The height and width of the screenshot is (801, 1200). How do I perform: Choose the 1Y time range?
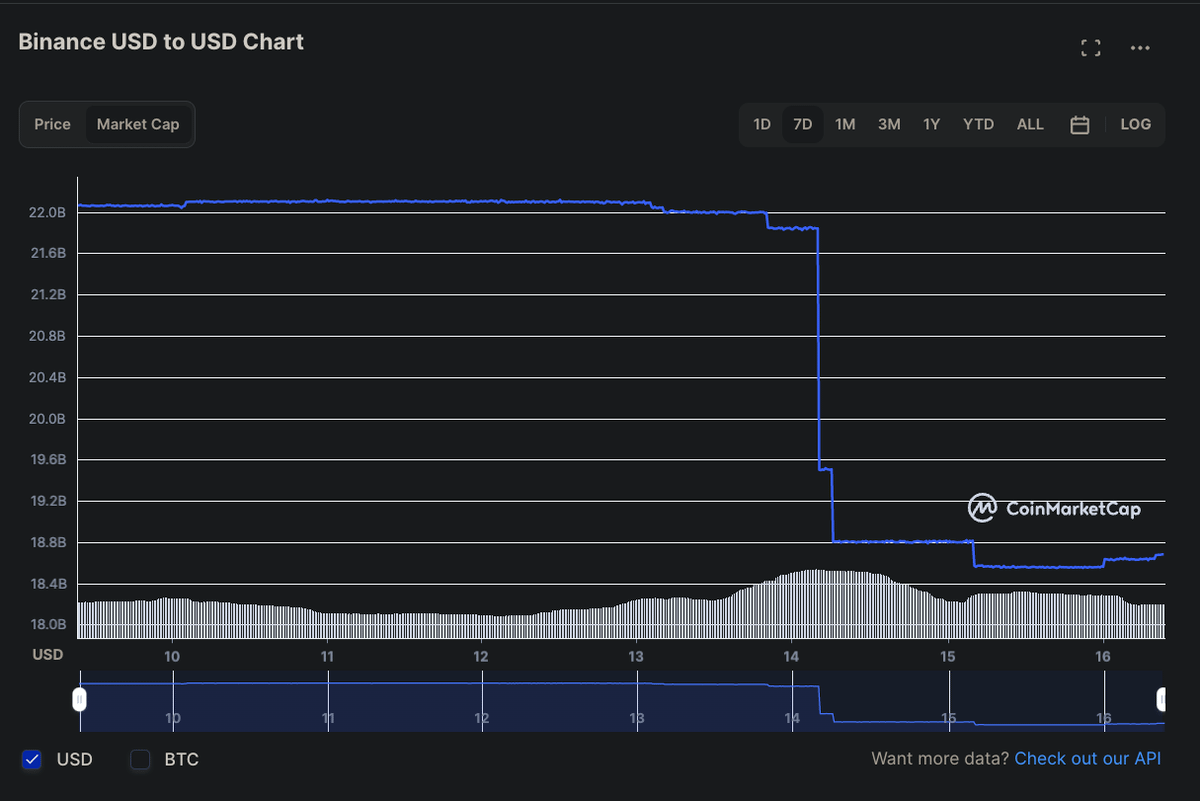tap(932, 125)
